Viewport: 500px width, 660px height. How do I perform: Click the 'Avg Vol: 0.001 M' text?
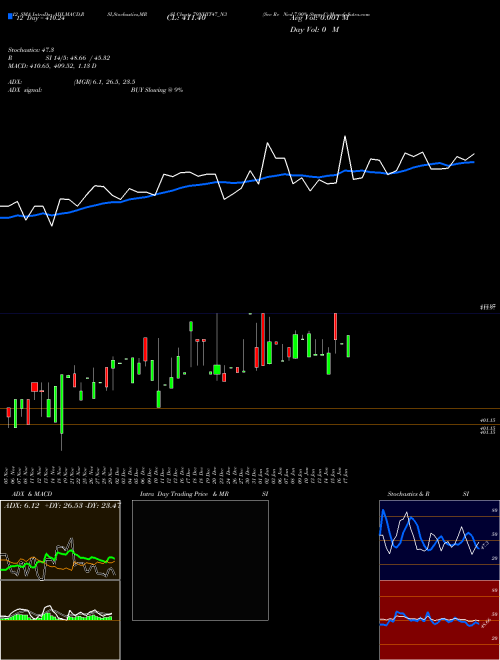click(318, 19)
